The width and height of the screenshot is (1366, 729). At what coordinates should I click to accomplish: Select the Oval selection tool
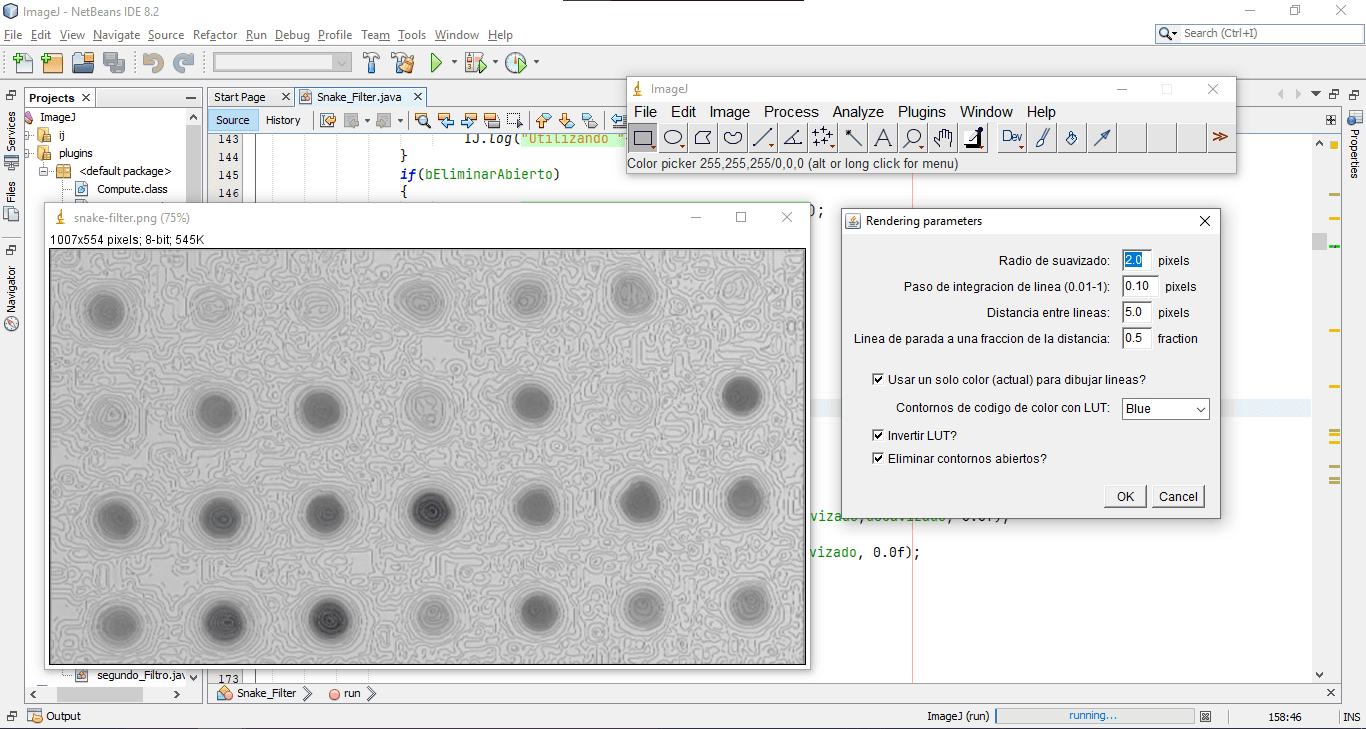(674, 137)
